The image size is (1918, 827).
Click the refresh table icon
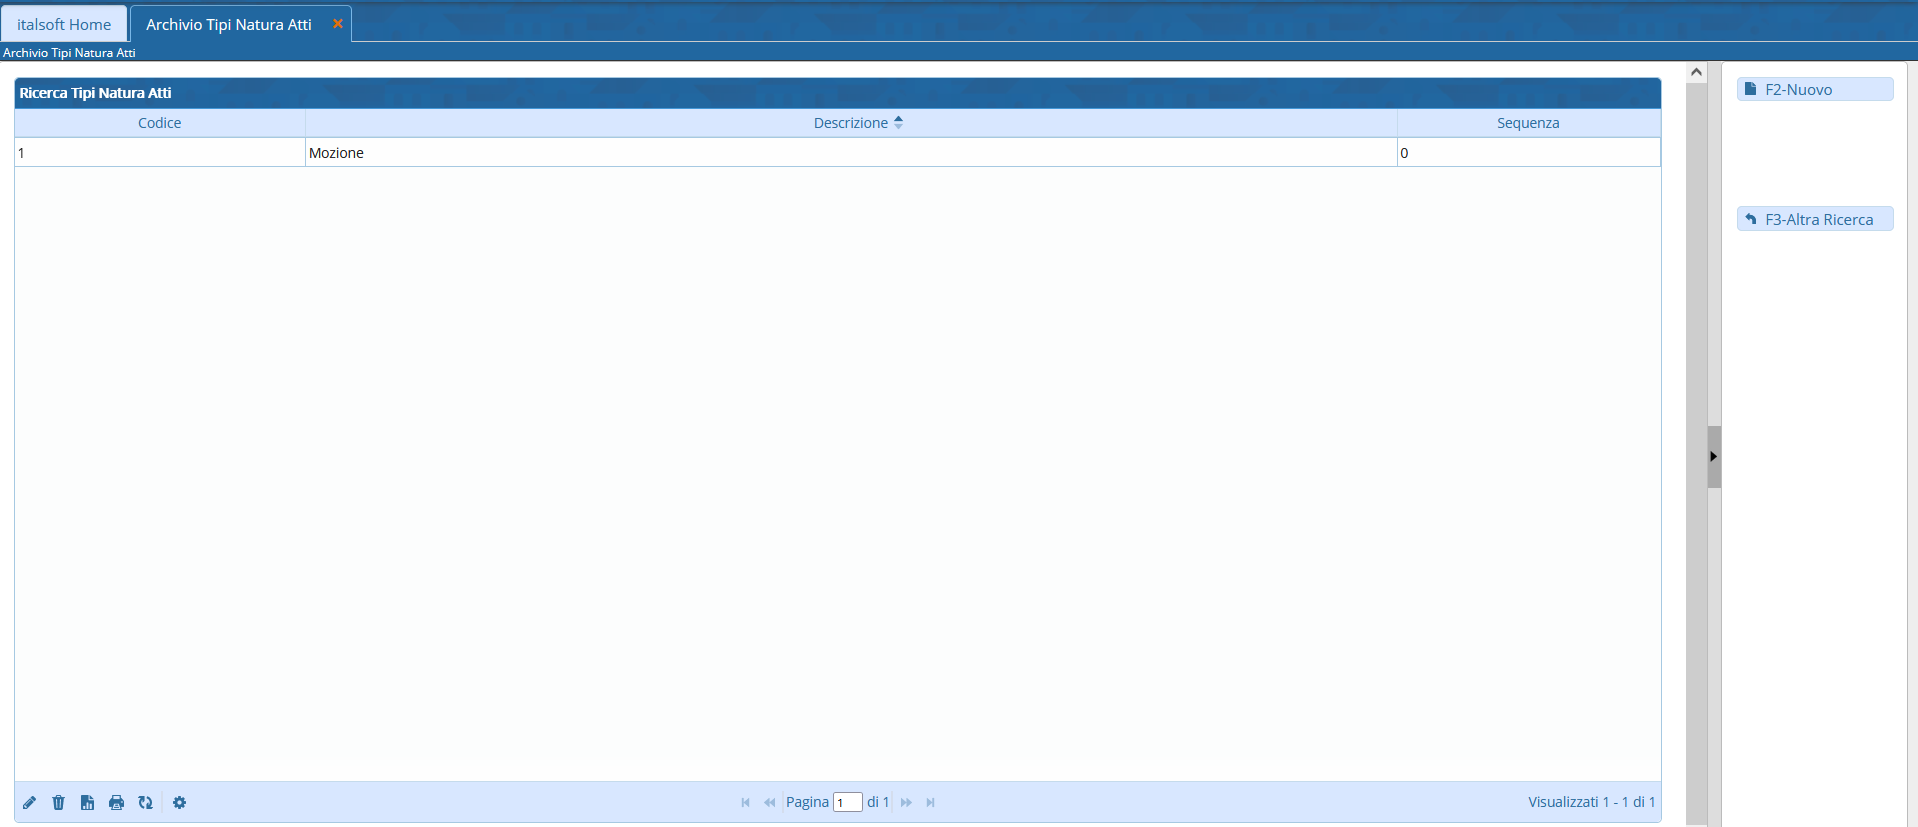146,803
